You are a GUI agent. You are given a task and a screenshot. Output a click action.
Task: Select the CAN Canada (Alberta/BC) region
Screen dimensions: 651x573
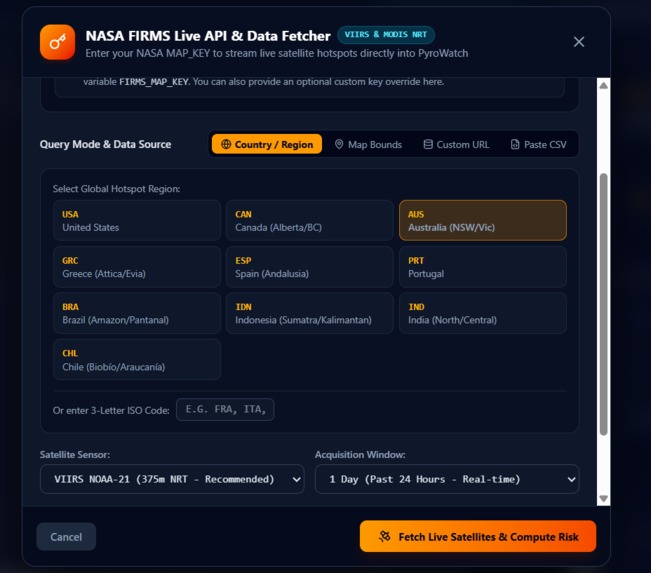pyautogui.click(x=310, y=220)
